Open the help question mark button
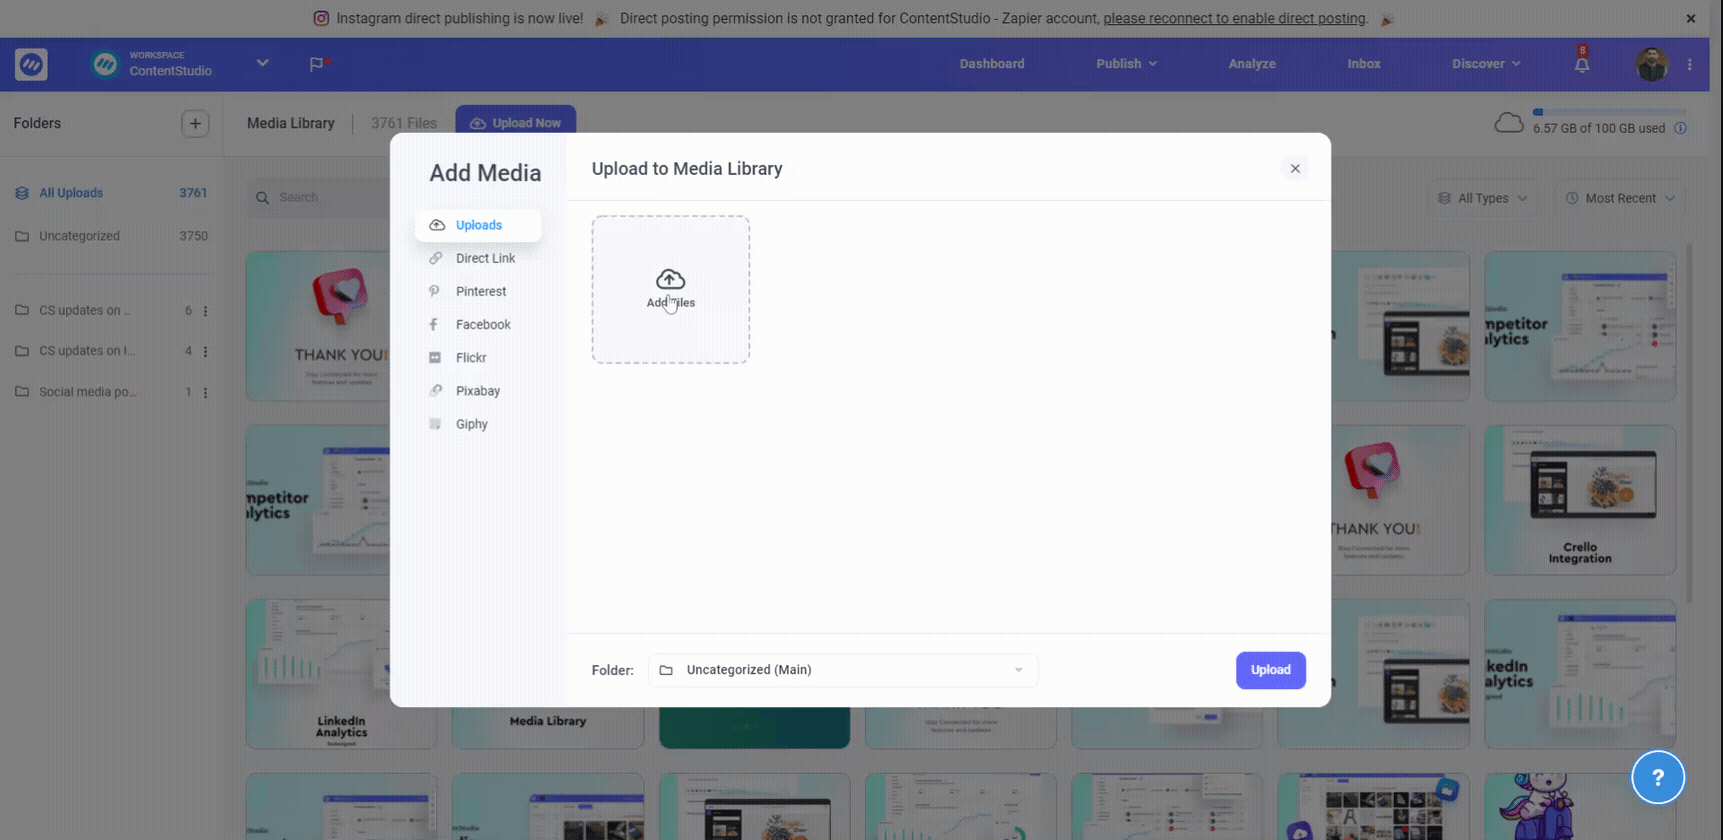Viewport: 1723px width, 840px height. pyautogui.click(x=1657, y=777)
